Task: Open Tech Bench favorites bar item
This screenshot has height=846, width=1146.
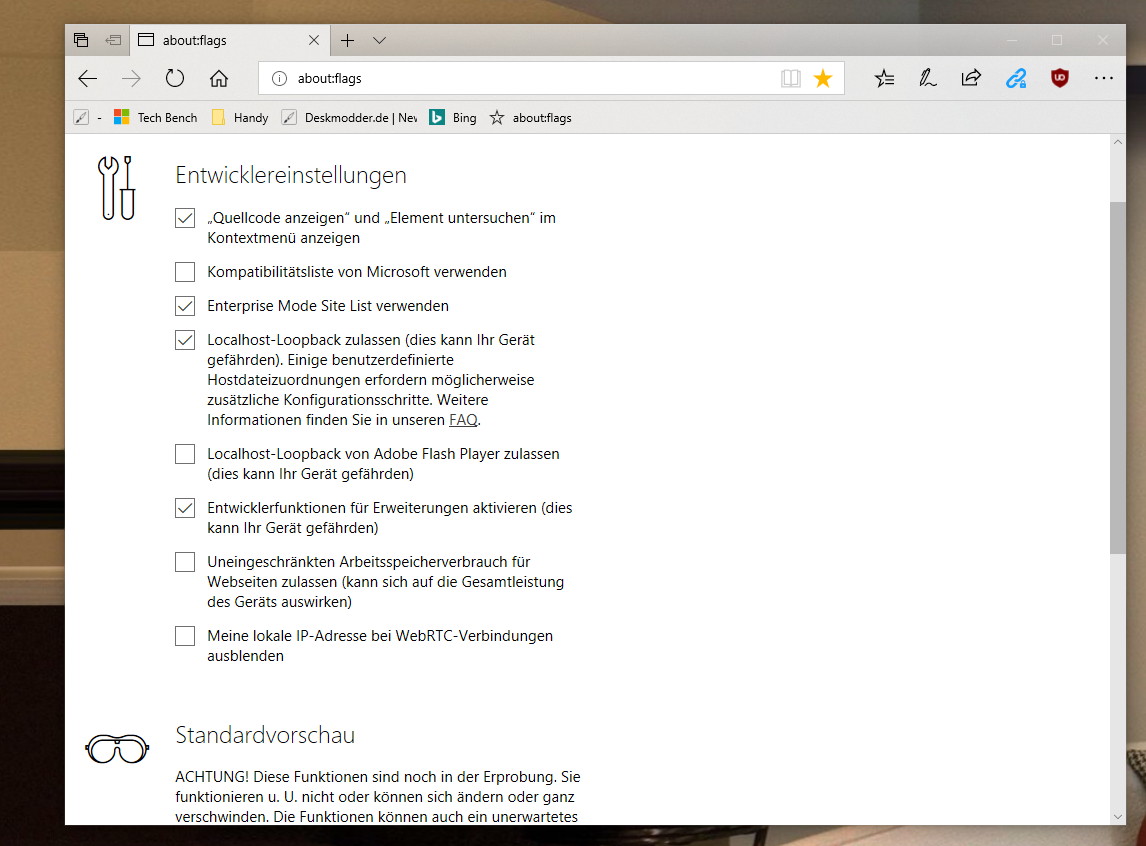Action: coord(156,118)
